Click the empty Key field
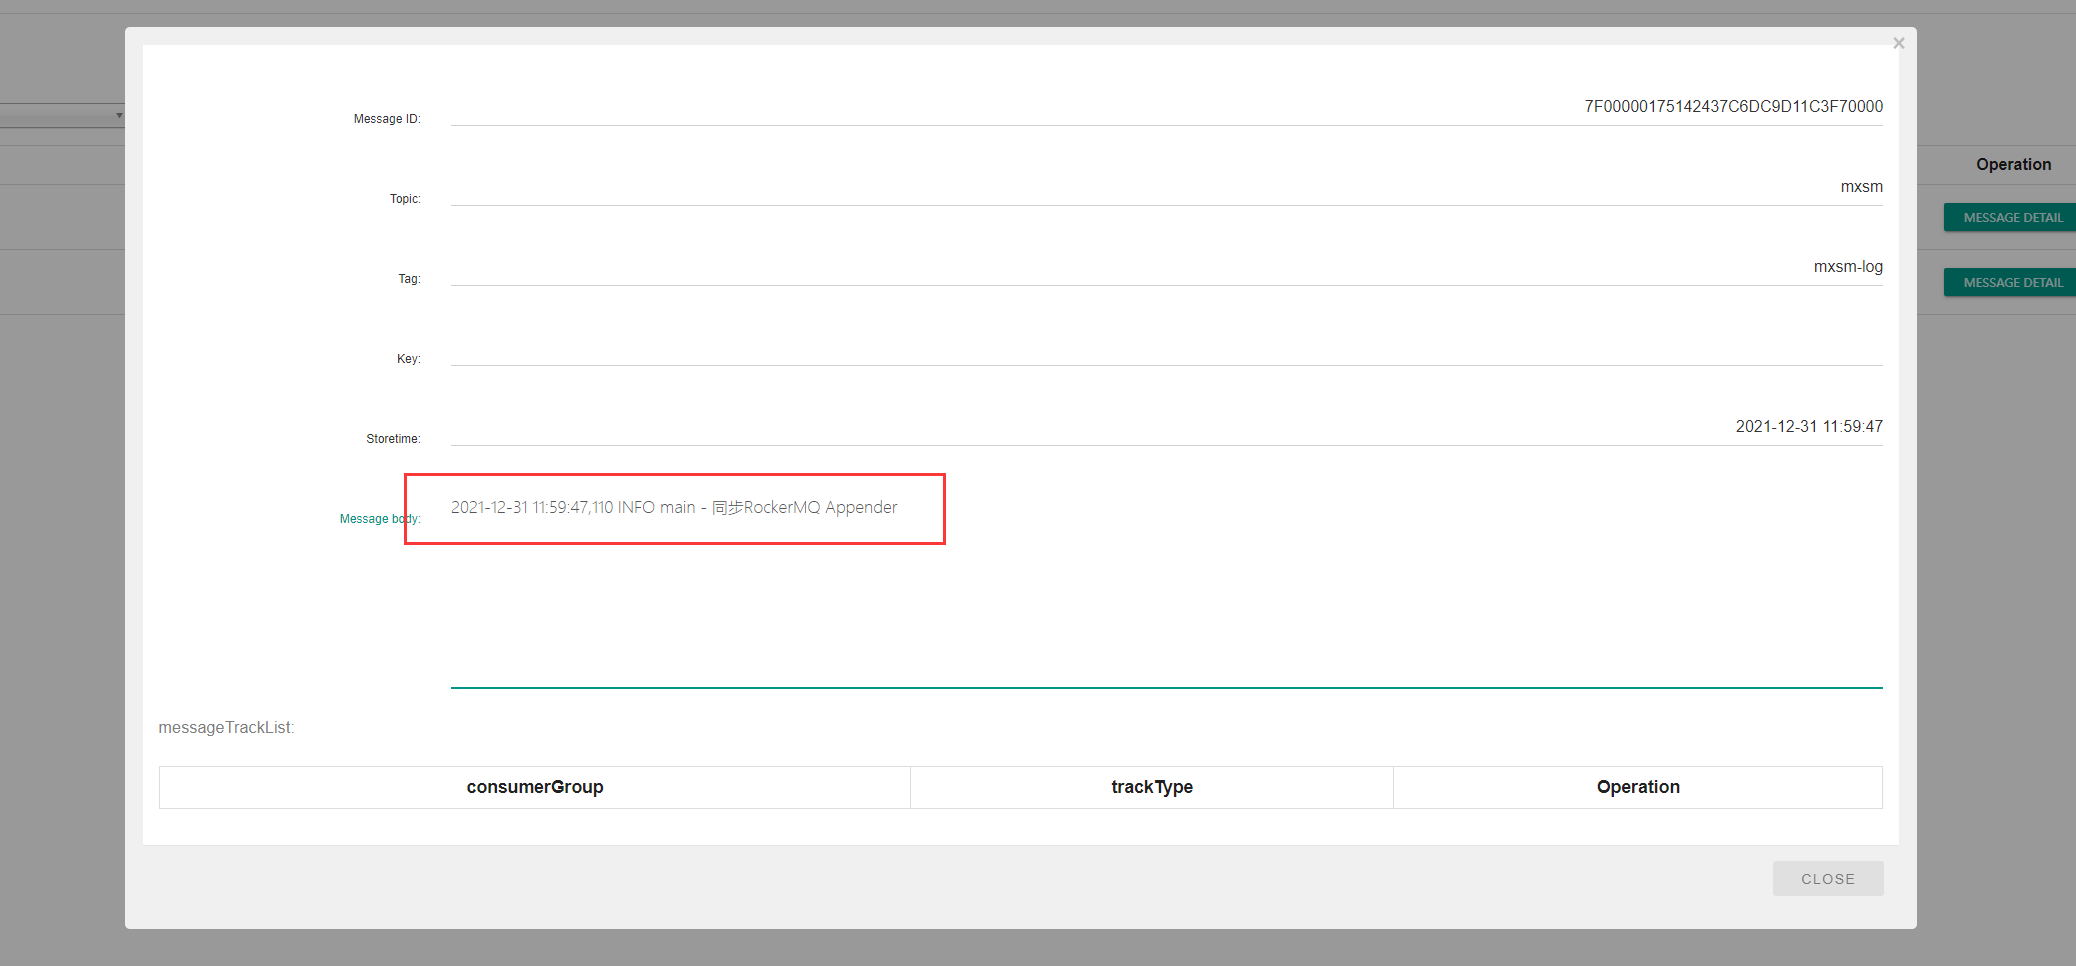Screen dimensions: 2076x966 coord(1166,347)
